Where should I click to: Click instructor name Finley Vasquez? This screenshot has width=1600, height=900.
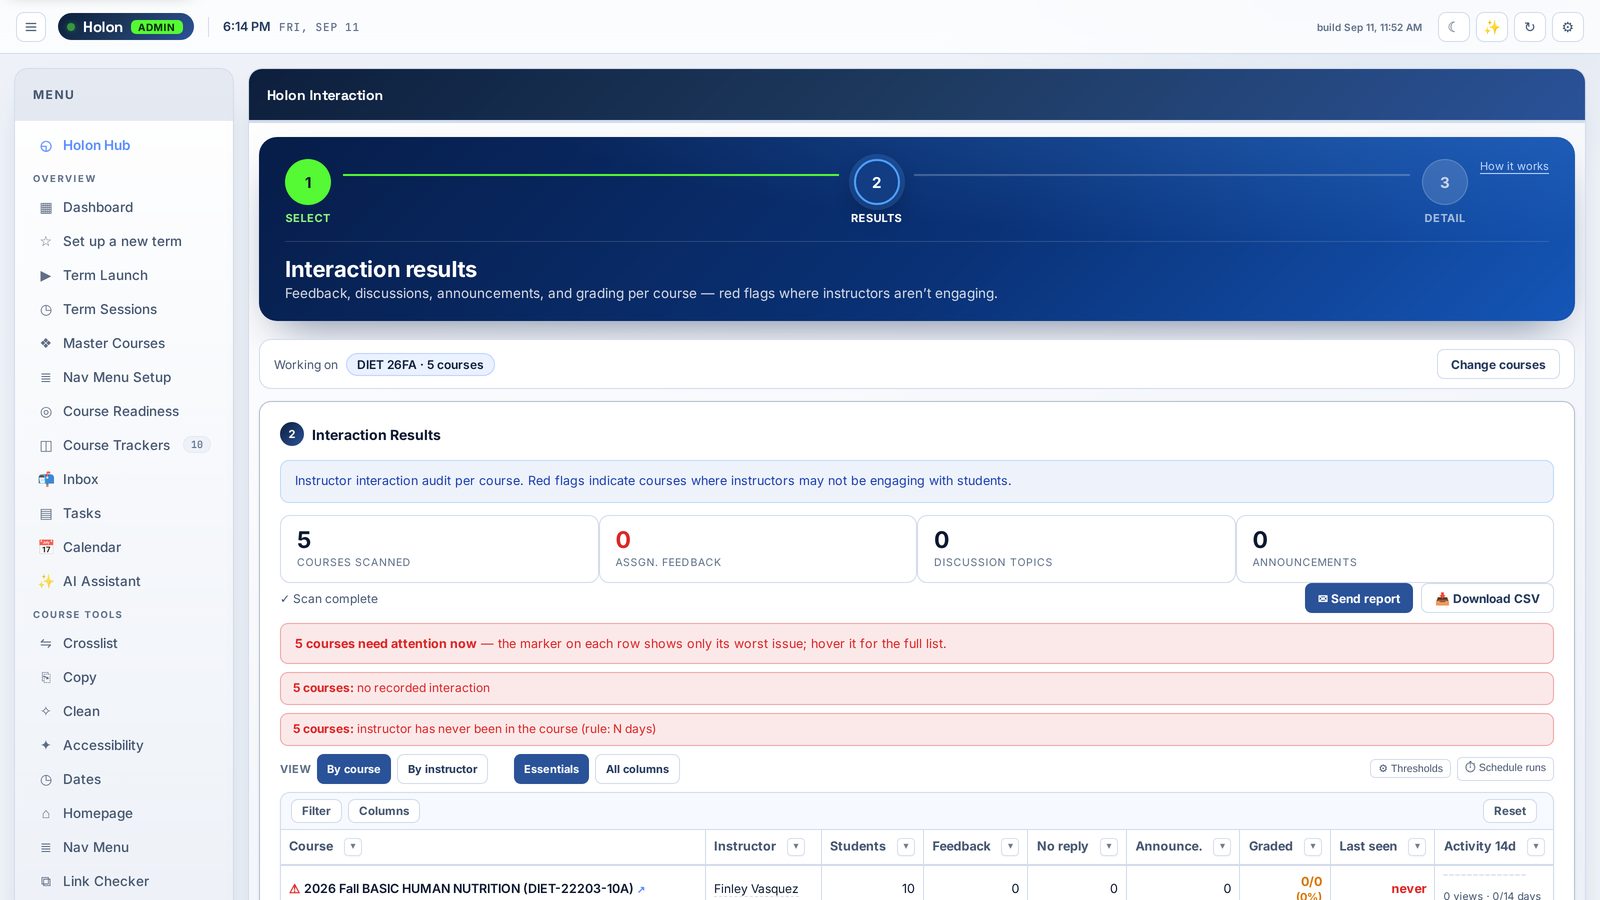(756, 889)
